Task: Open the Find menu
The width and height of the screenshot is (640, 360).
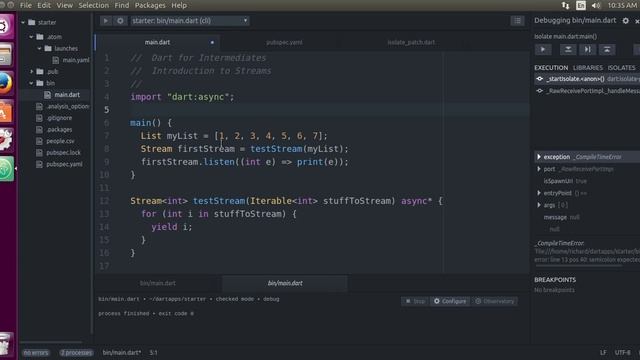Action: coord(122,5)
